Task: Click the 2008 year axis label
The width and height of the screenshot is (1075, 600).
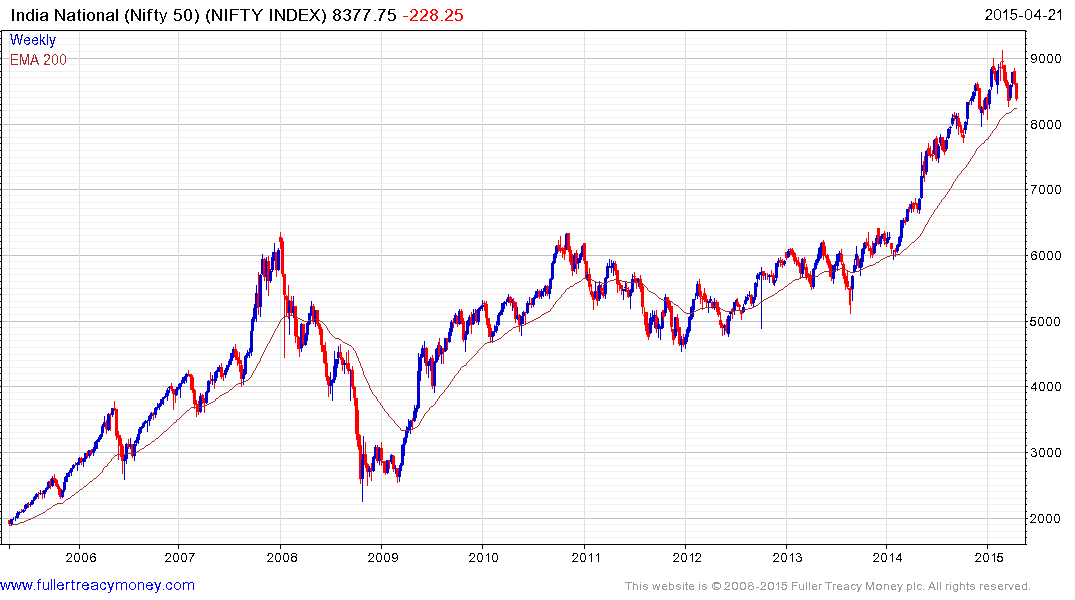Action: pos(282,557)
